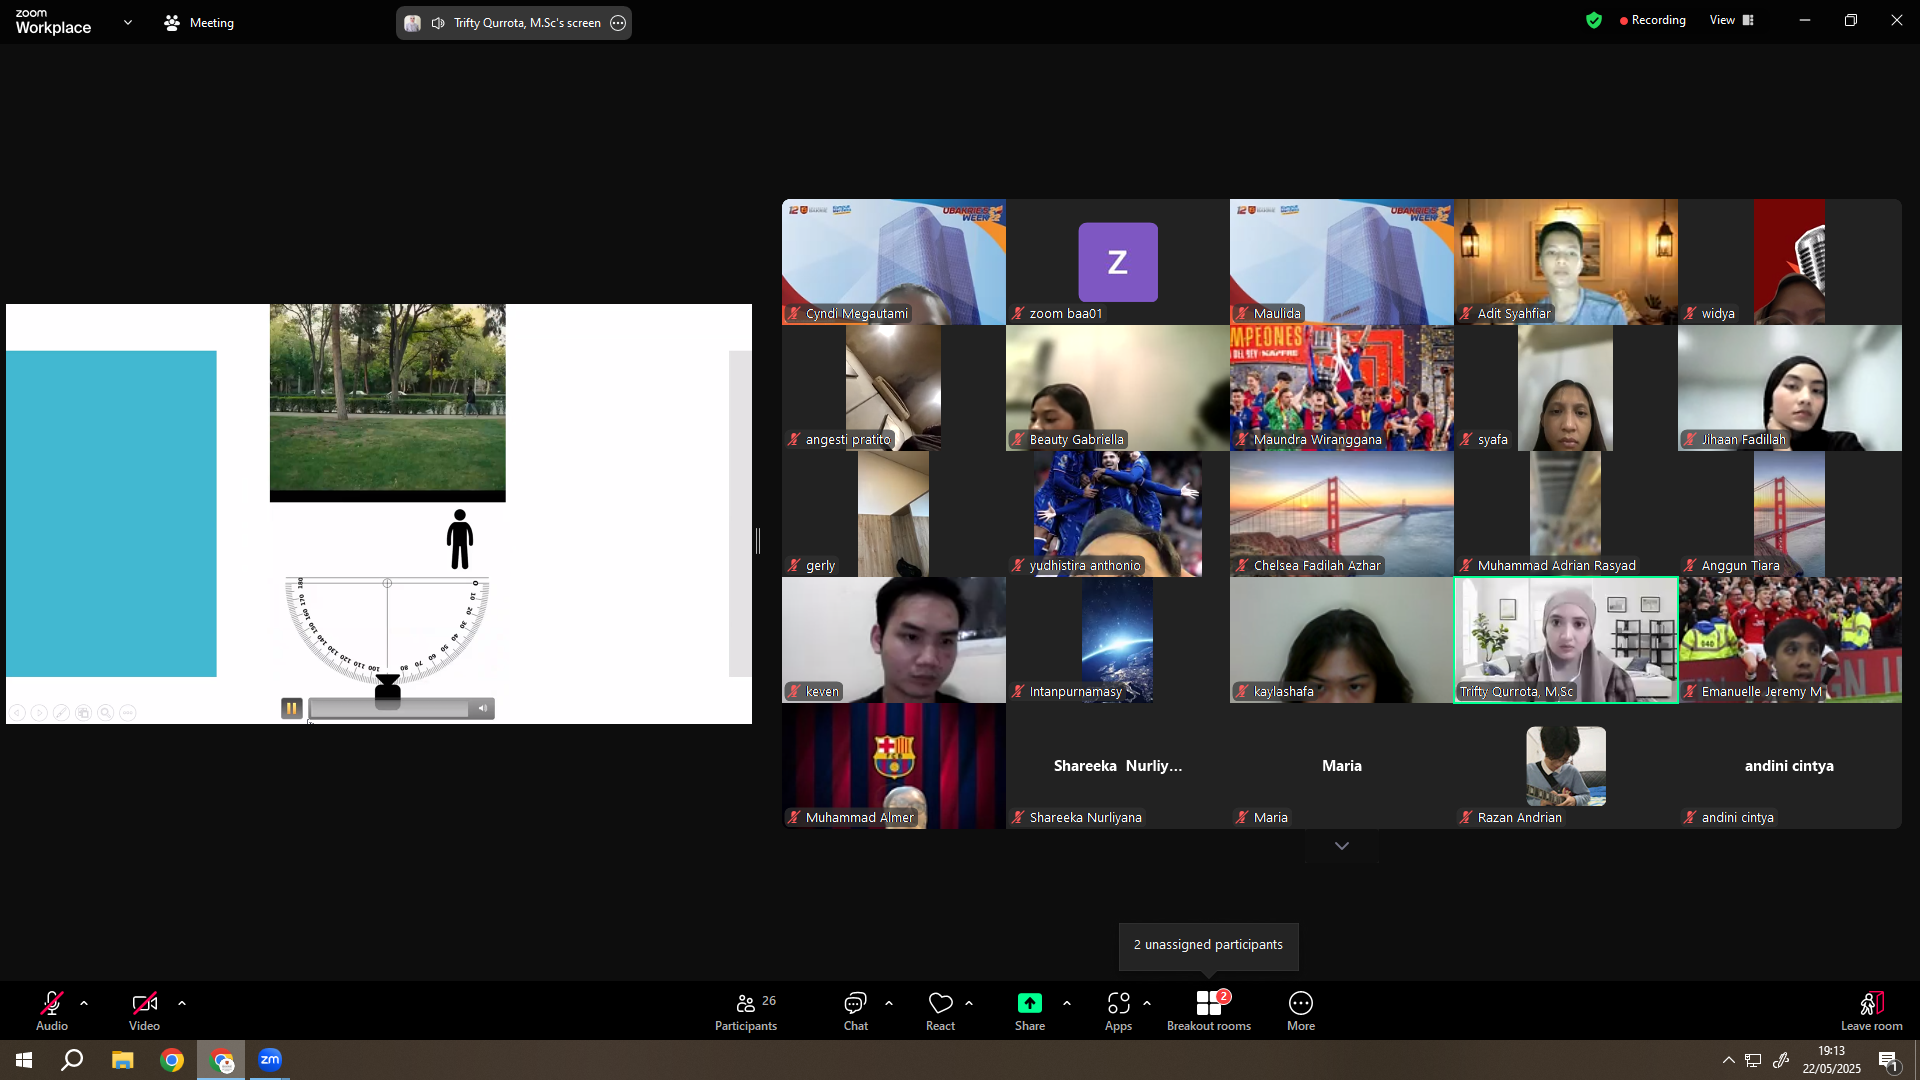Screen dimensions: 1920x1080
Task: Select Trifty Qurrota, M.Sc video tile
Action: click(x=1566, y=640)
